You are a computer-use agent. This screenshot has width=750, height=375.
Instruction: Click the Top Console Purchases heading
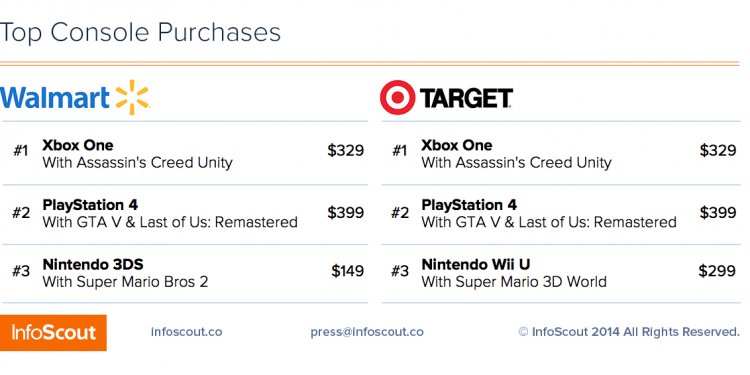(x=140, y=33)
